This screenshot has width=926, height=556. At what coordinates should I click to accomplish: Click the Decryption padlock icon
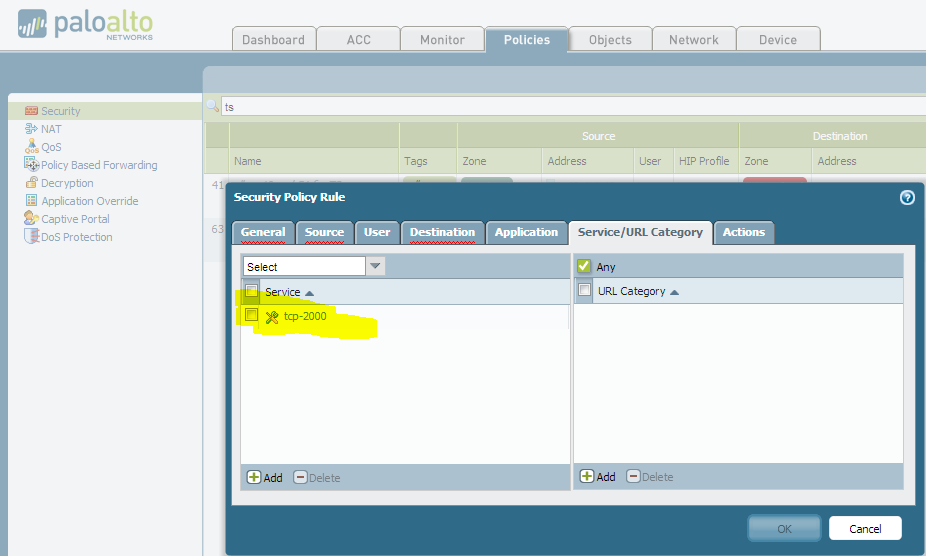31,182
